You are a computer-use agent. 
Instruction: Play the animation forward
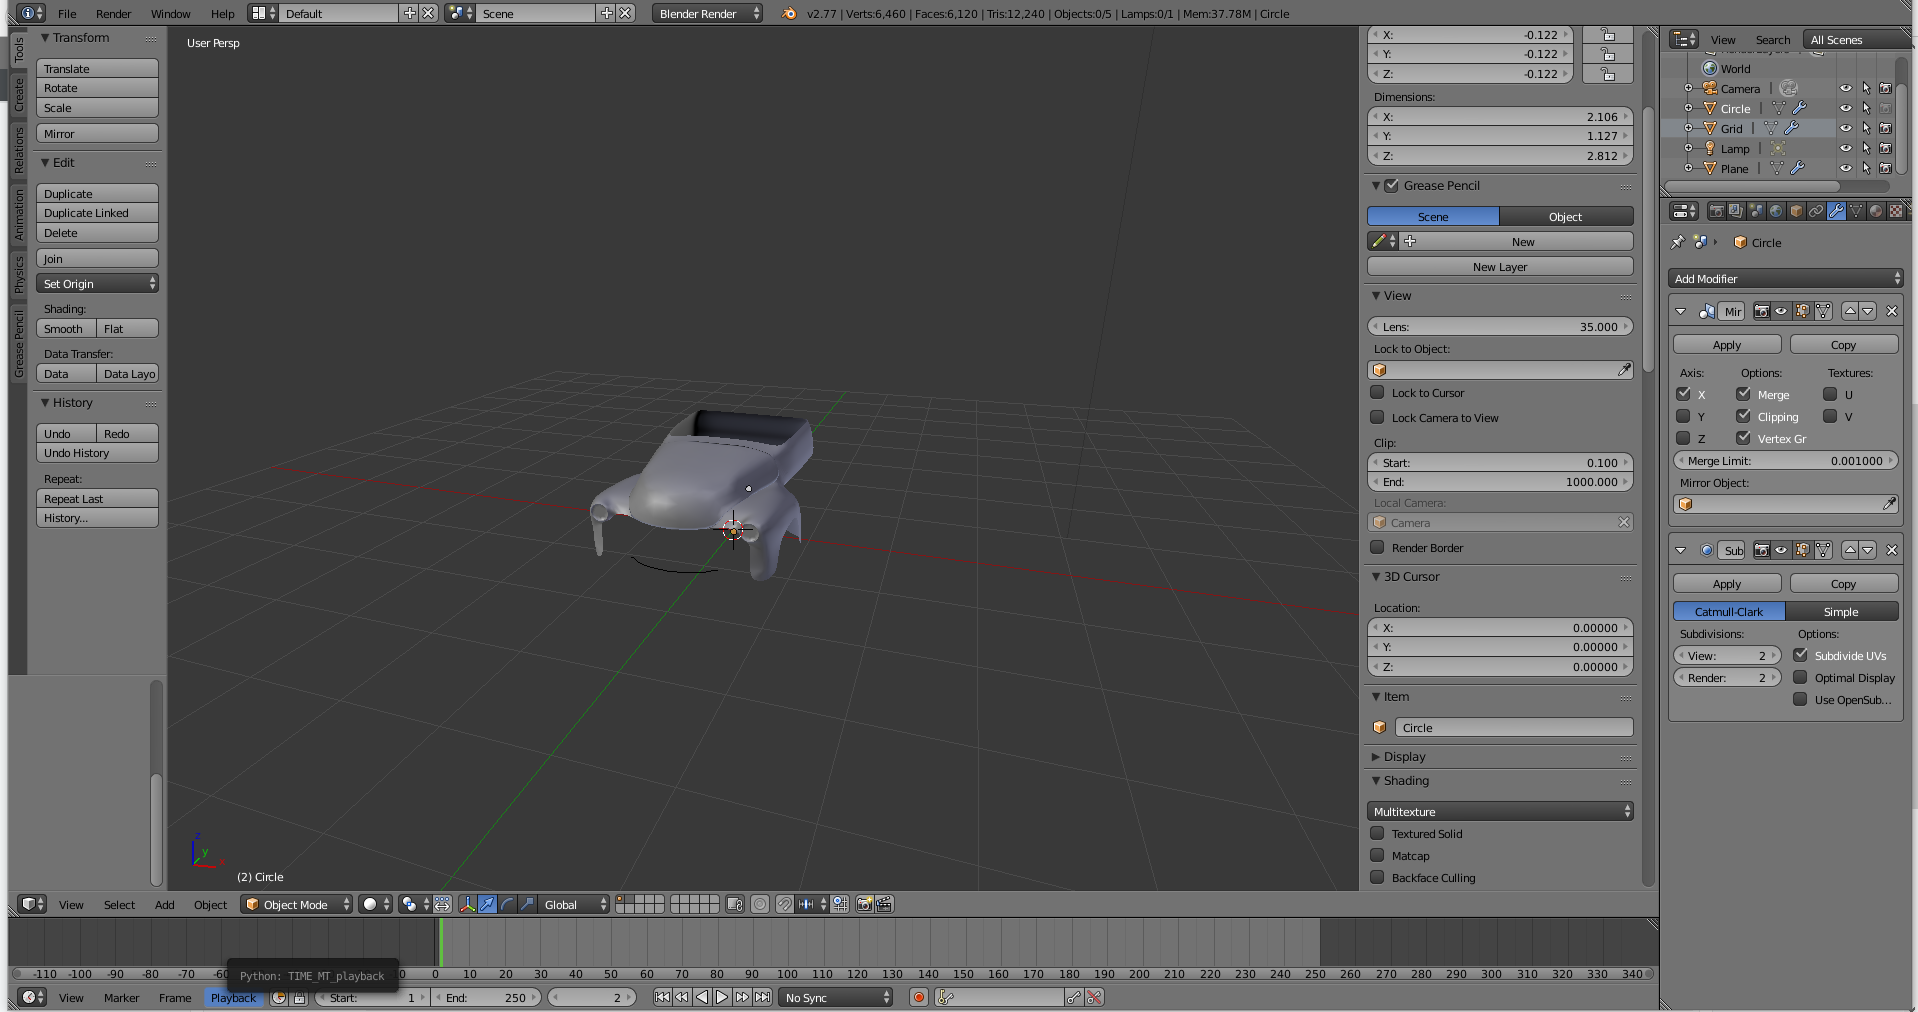(x=722, y=997)
